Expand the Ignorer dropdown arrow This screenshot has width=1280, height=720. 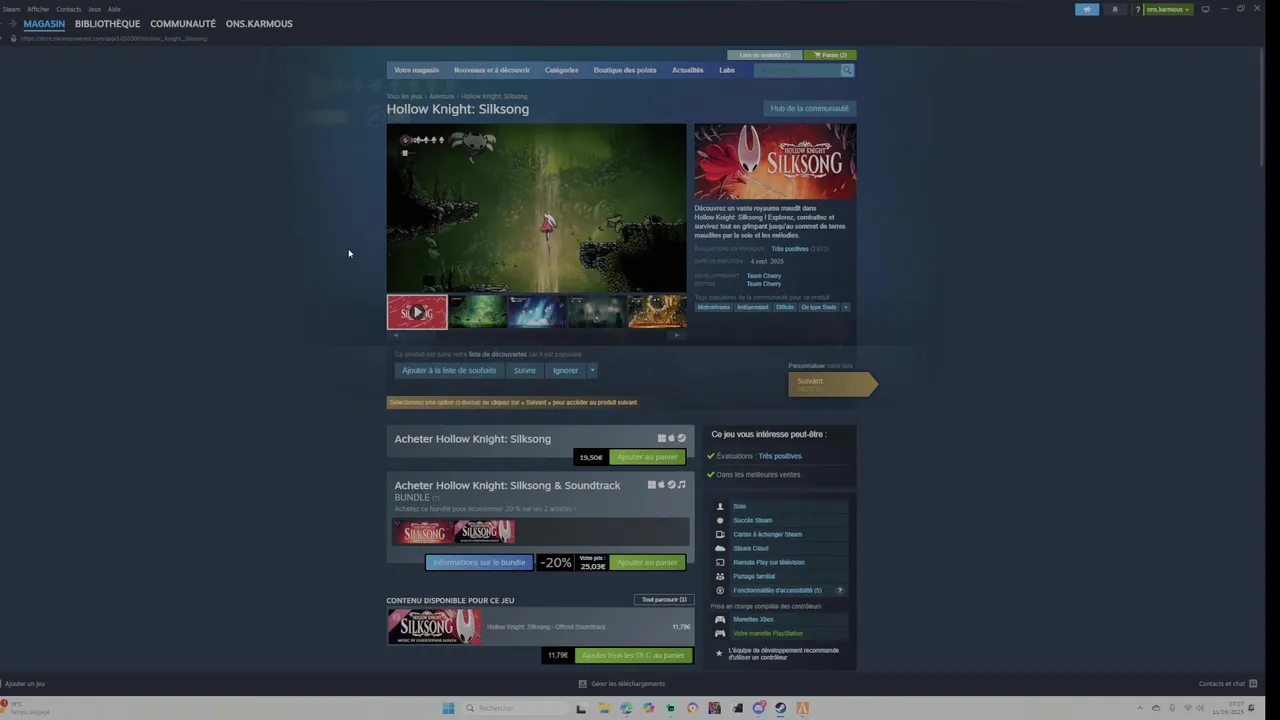click(x=592, y=370)
